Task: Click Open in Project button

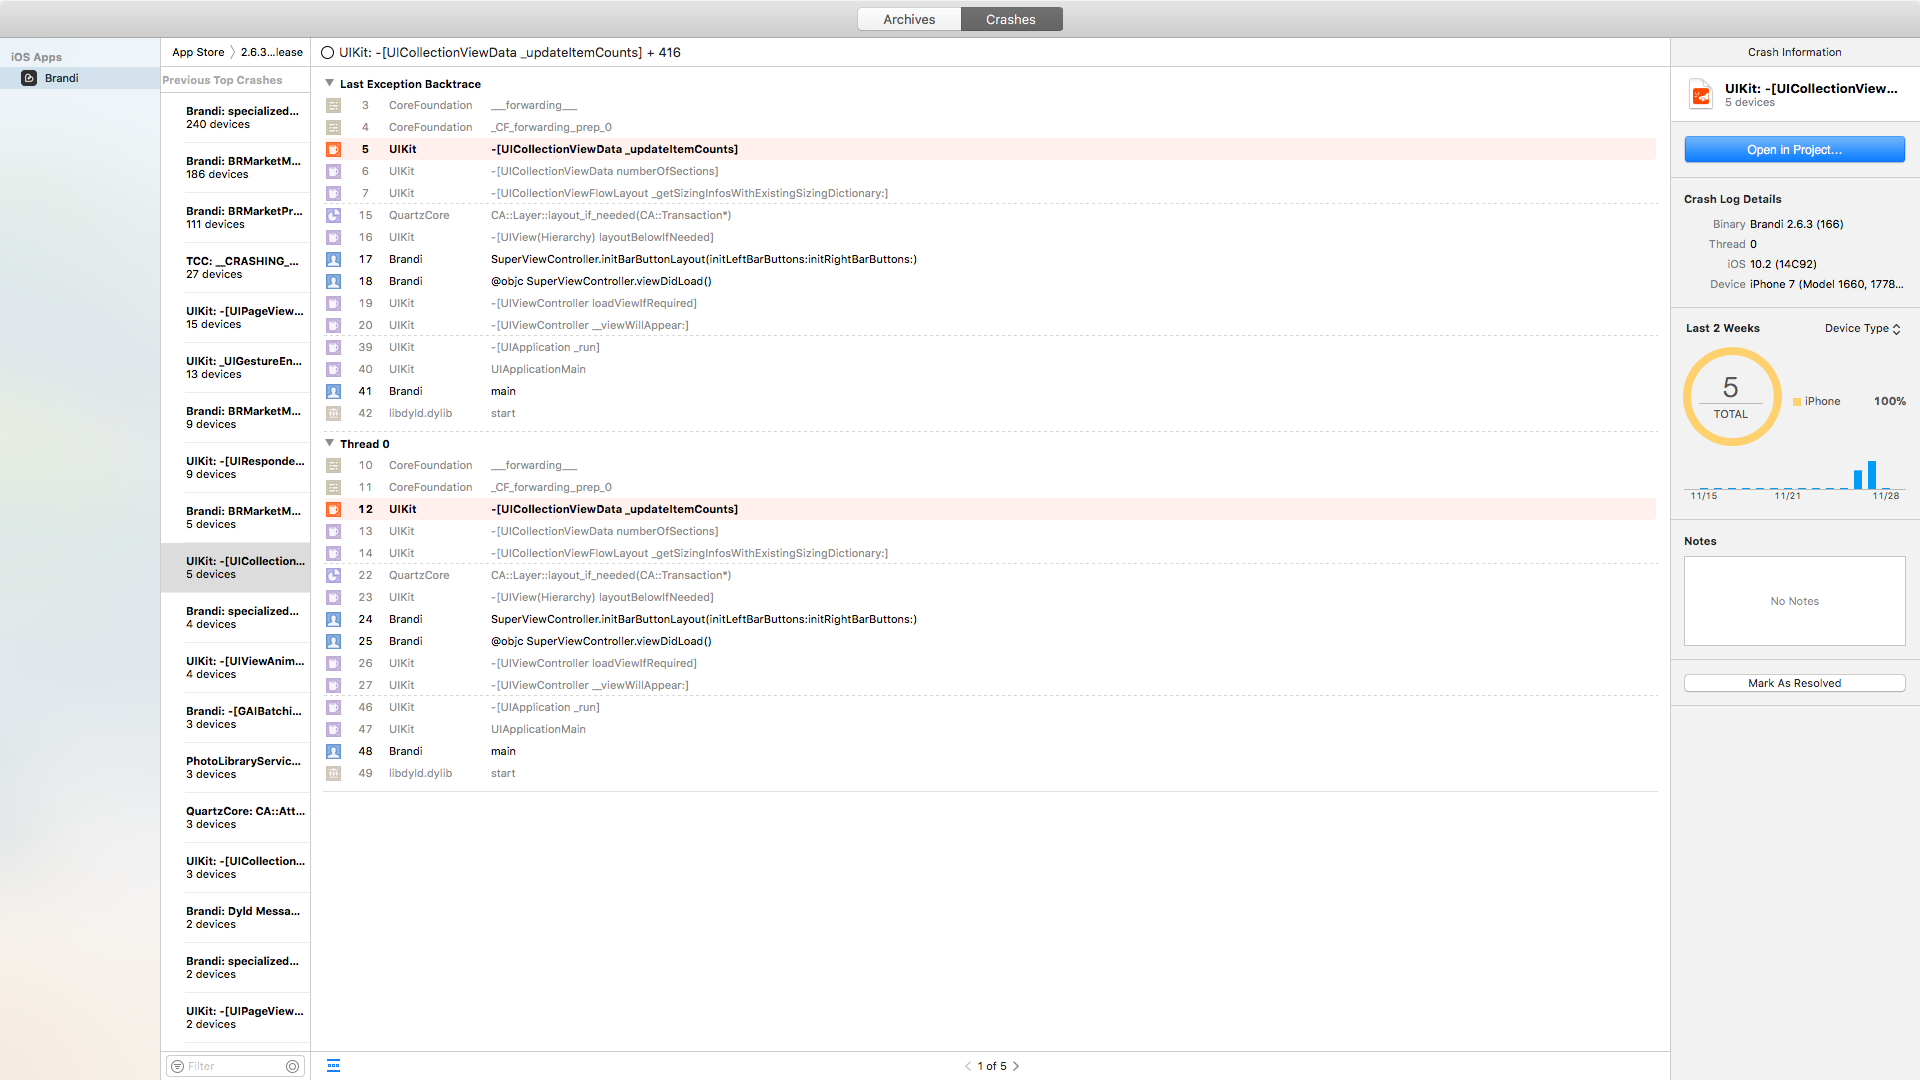Action: [x=1794, y=150]
